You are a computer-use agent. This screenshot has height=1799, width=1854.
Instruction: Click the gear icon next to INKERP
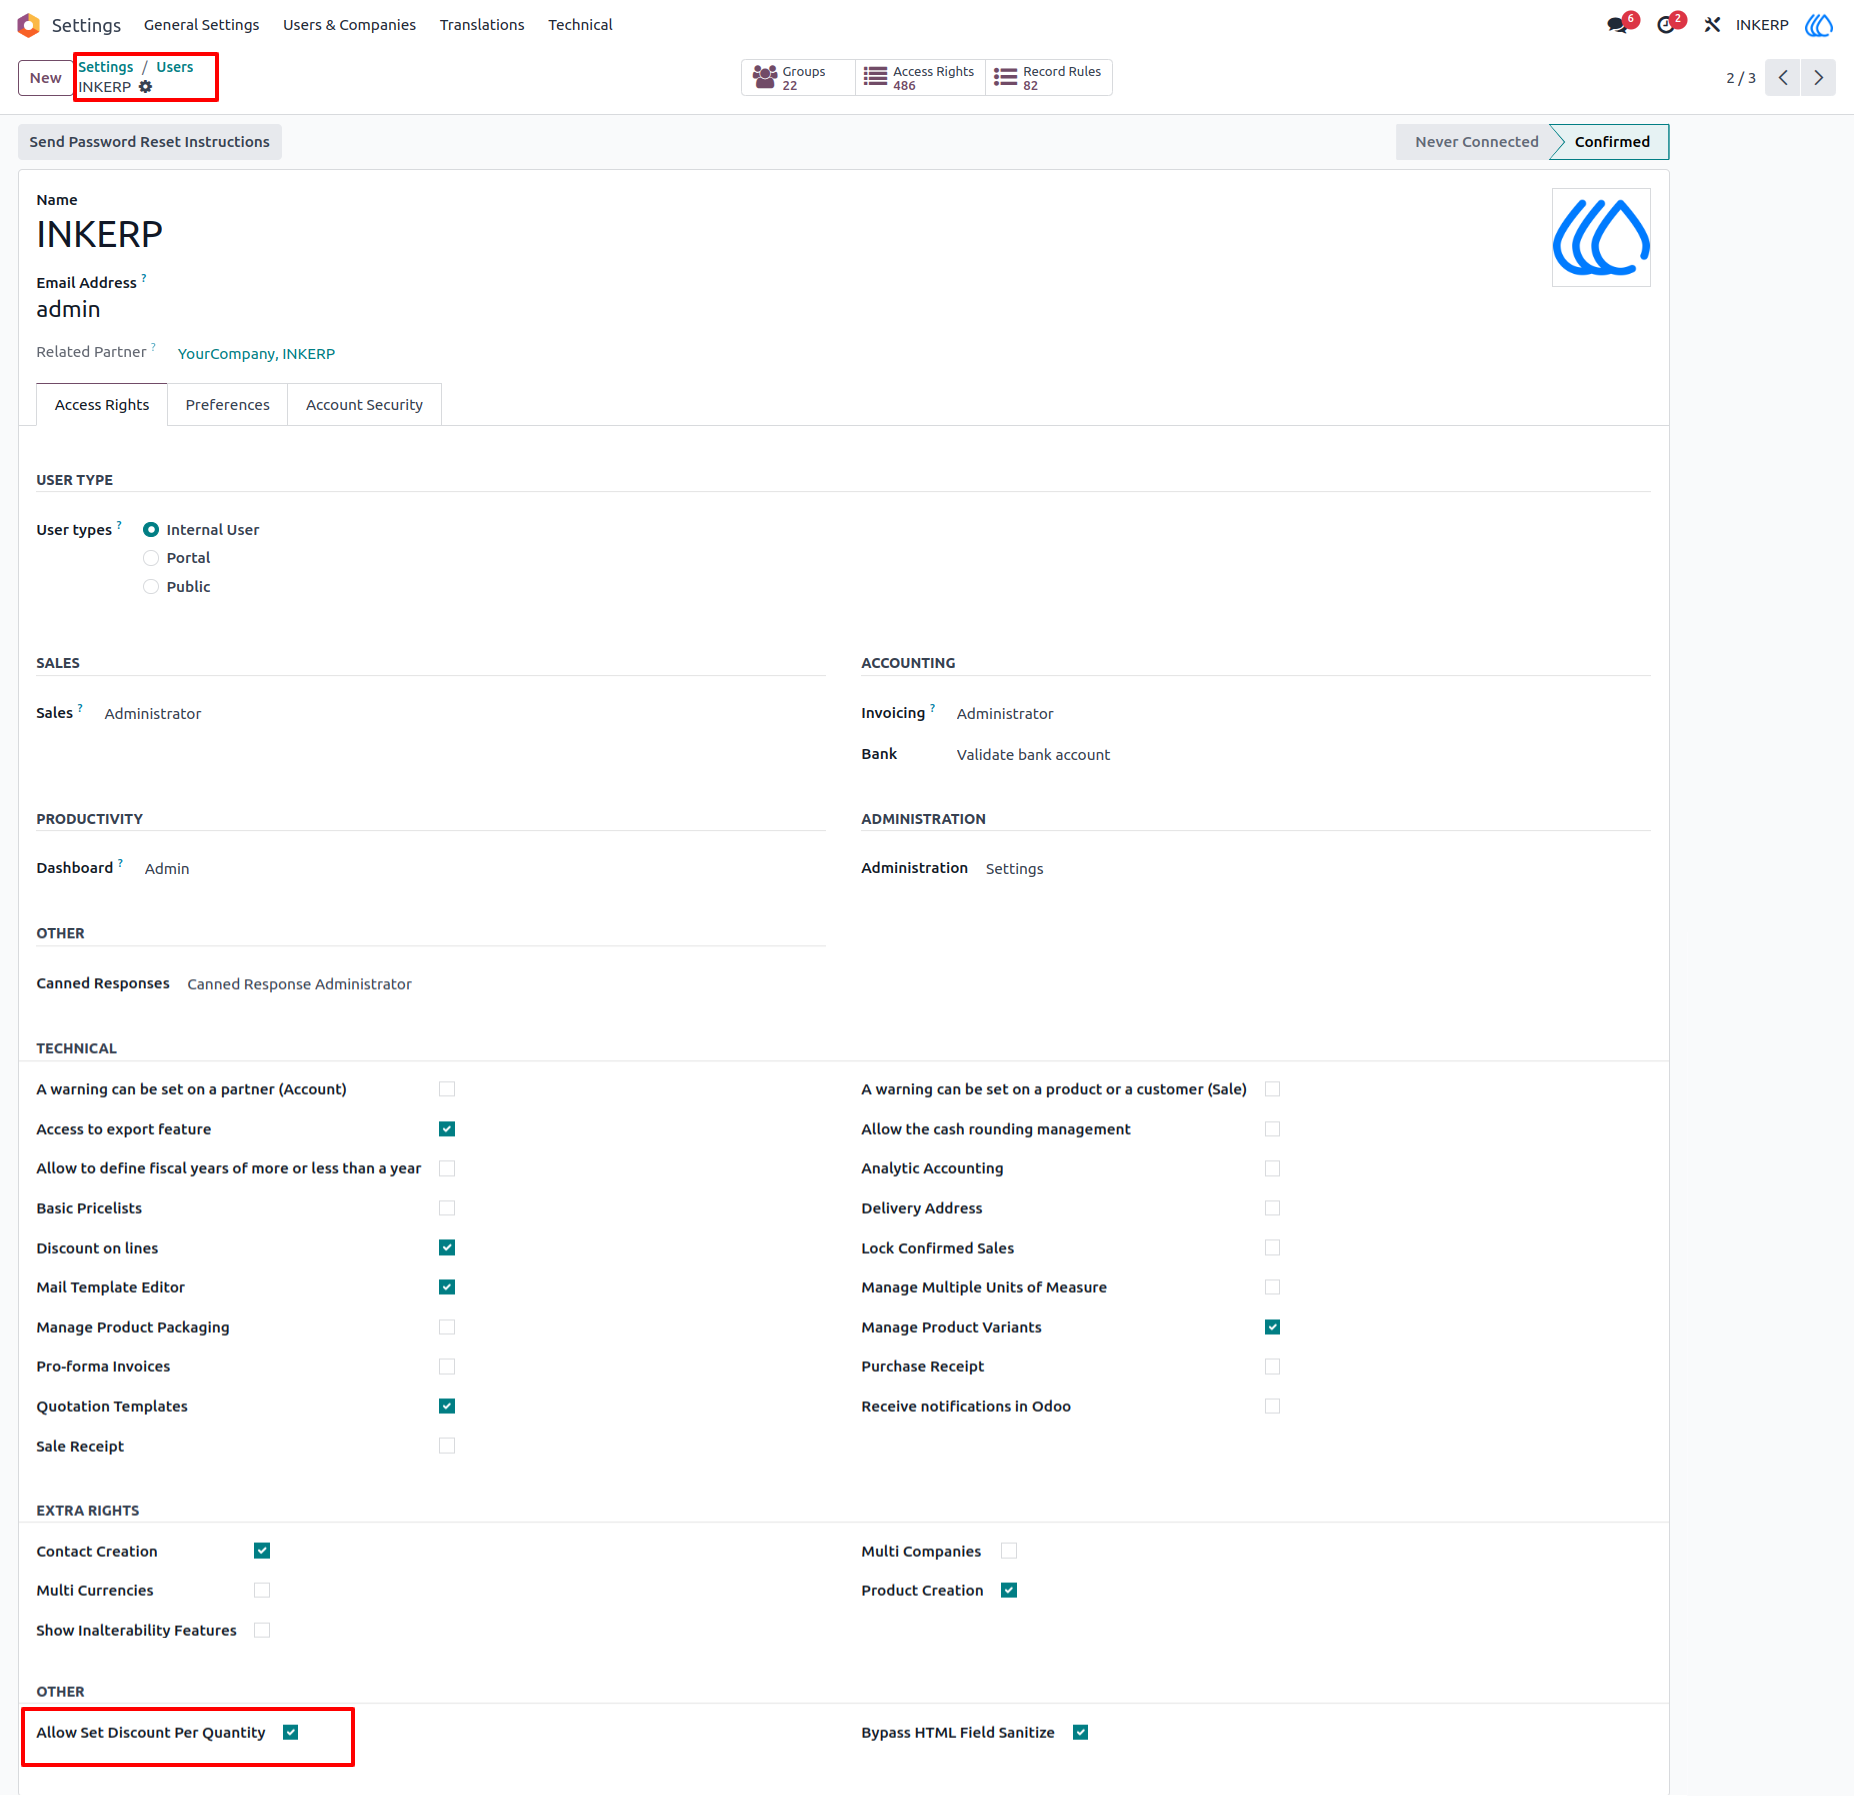click(x=146, y=87)
